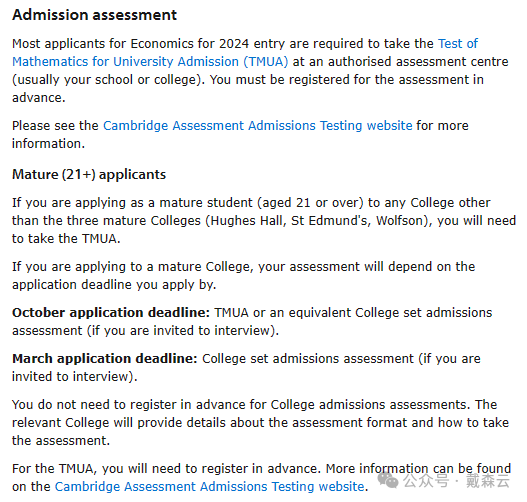Click the 'St Edmund's' college name

coord(331,221)
